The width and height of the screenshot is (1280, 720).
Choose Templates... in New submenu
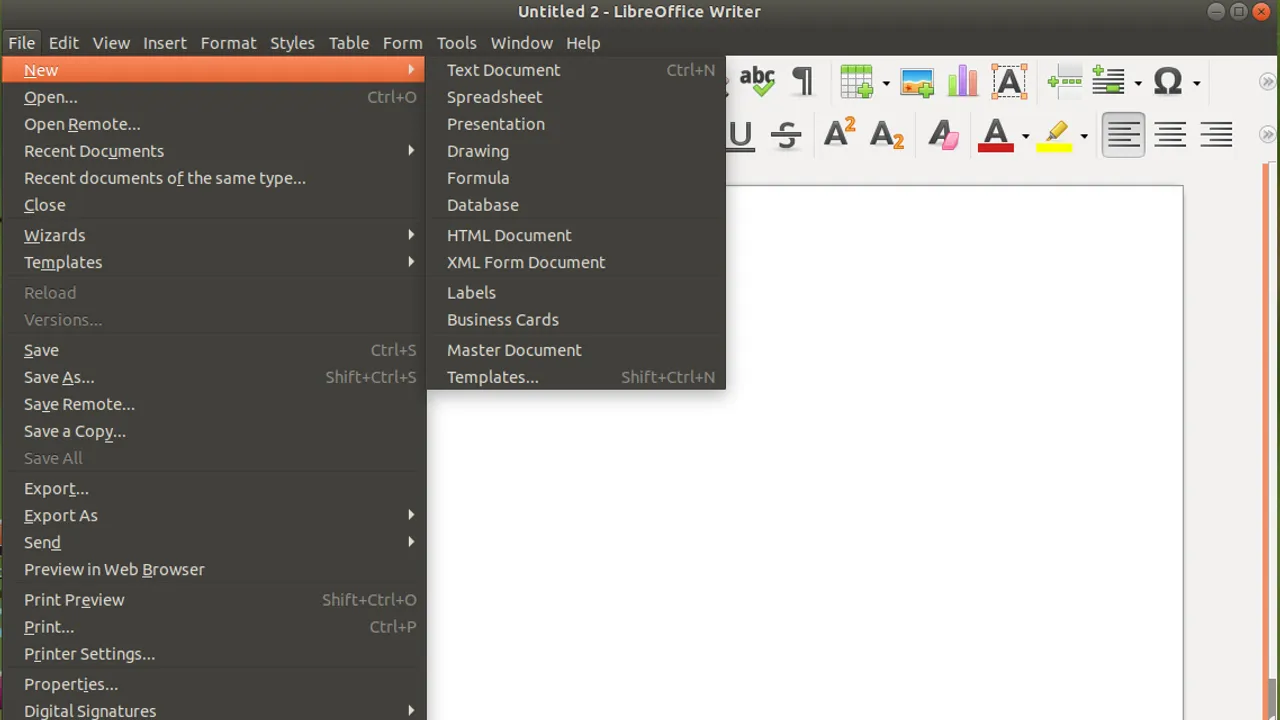[576, 377]
